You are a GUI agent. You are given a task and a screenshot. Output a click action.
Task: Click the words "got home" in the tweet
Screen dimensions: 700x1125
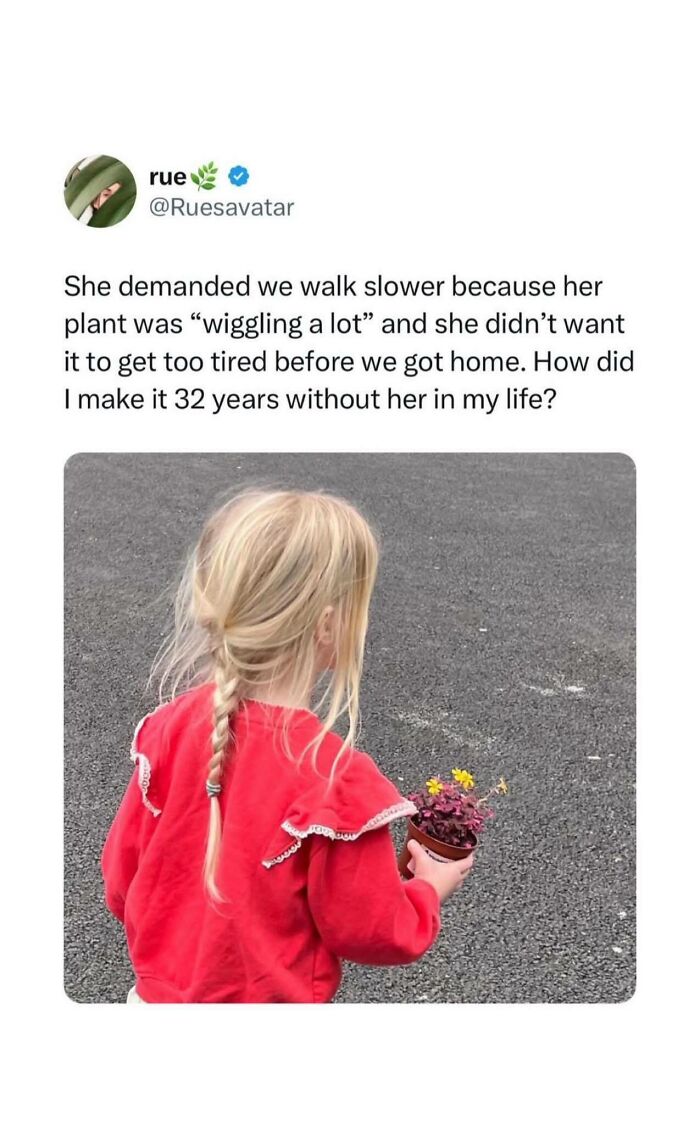click(464, 362)
